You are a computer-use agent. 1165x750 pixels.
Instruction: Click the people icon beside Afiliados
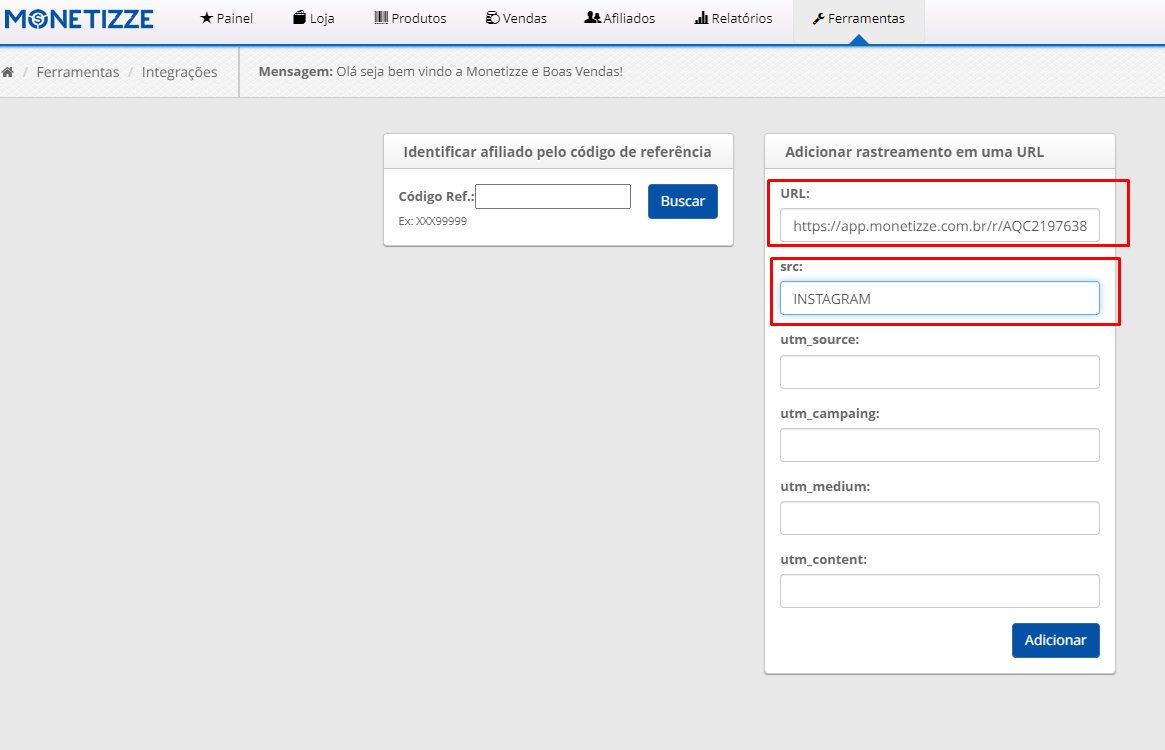tap(592, 18)
